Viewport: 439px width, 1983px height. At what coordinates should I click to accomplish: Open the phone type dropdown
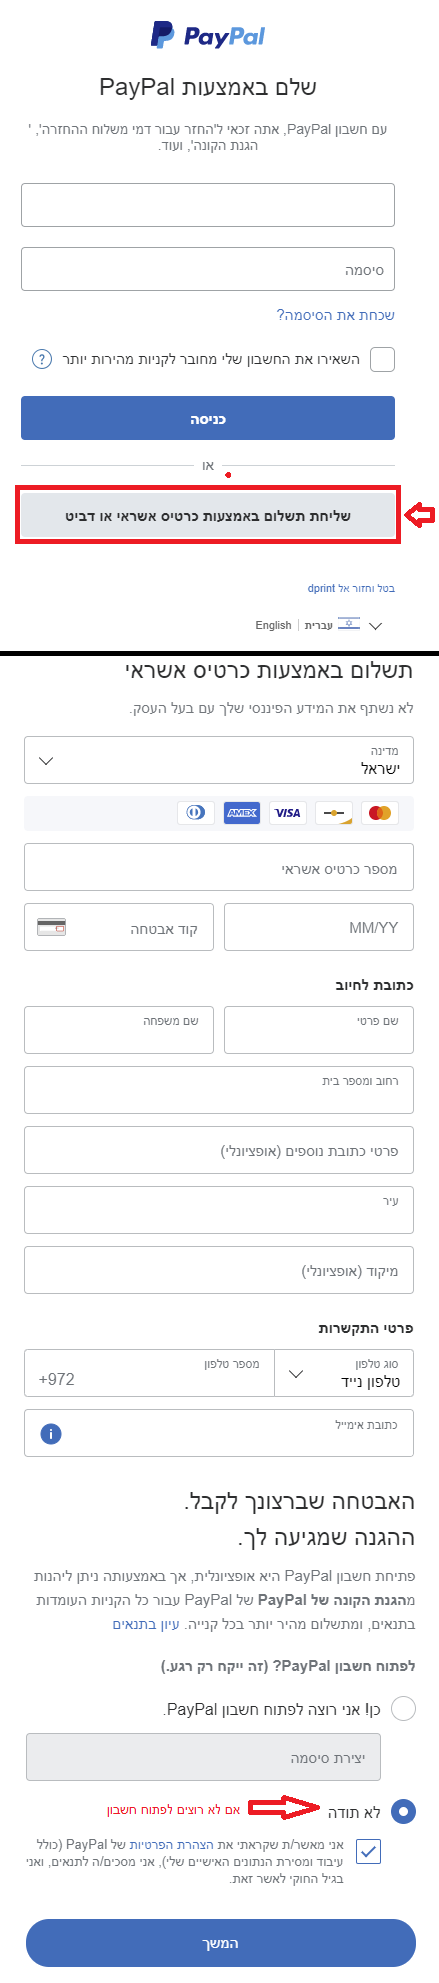344,1373
